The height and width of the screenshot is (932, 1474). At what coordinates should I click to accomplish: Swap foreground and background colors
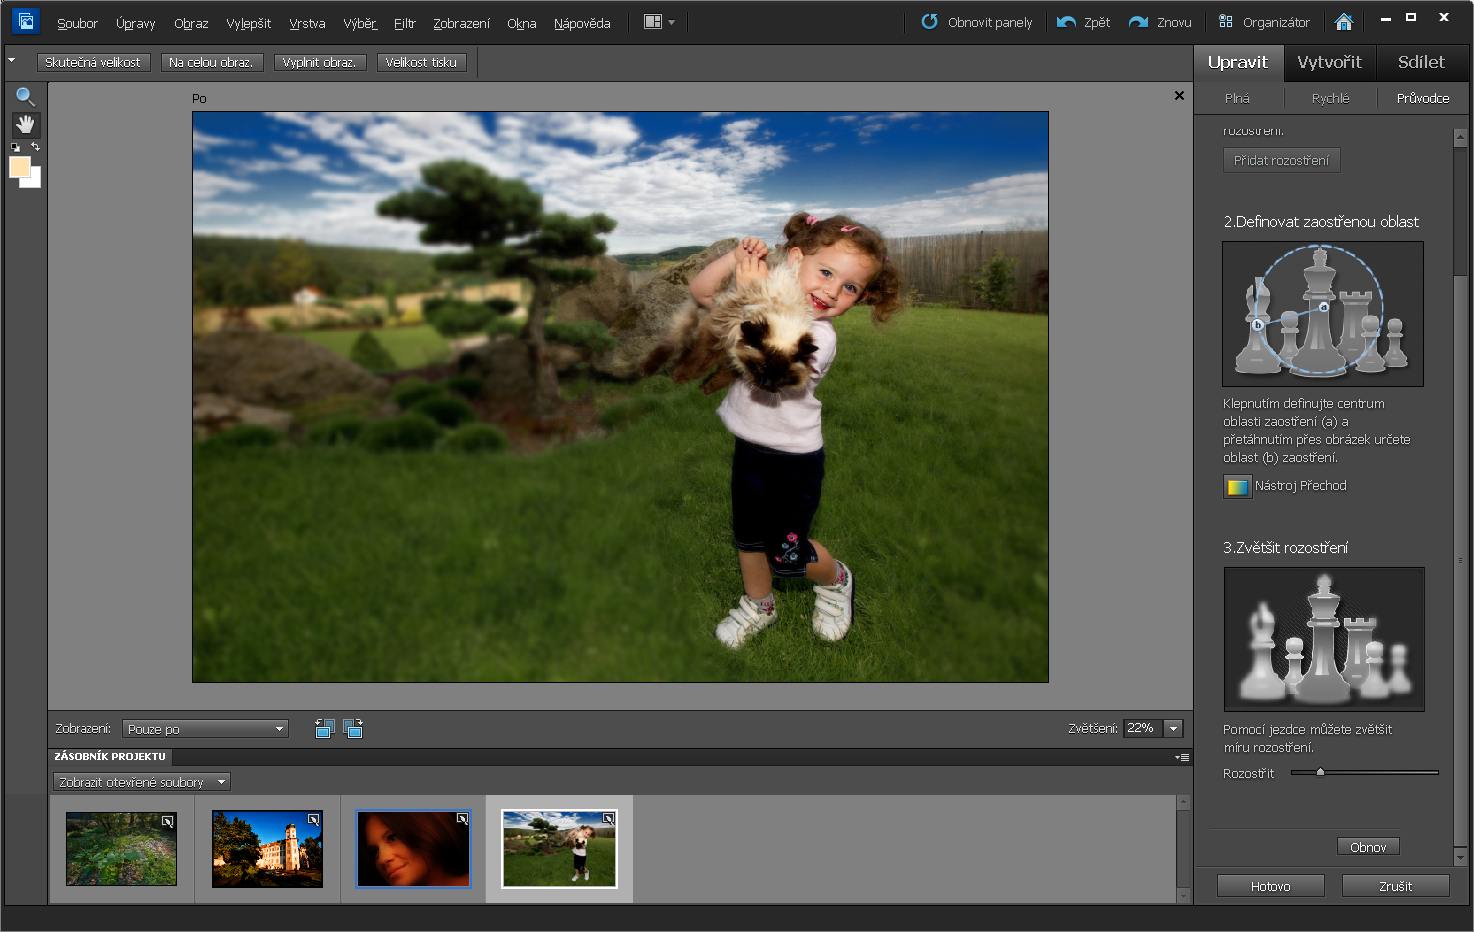tap(35, 147)
